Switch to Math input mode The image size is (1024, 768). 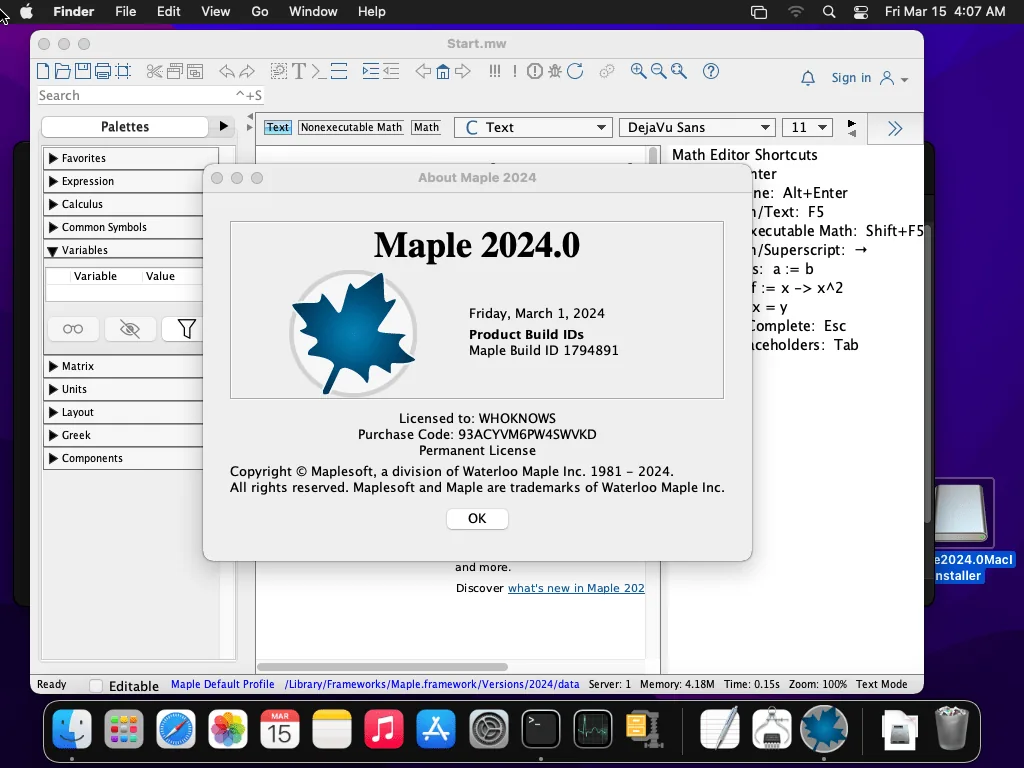(426, 127)
